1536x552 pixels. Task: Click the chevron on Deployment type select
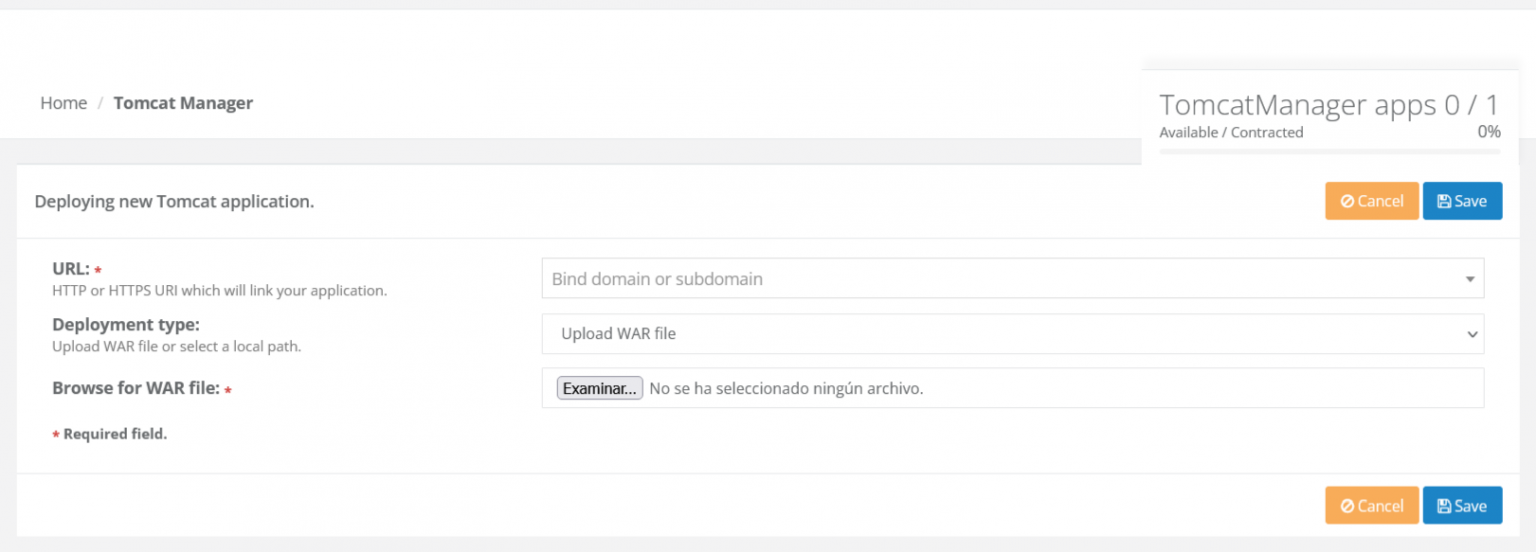[x=1472, y=334]
